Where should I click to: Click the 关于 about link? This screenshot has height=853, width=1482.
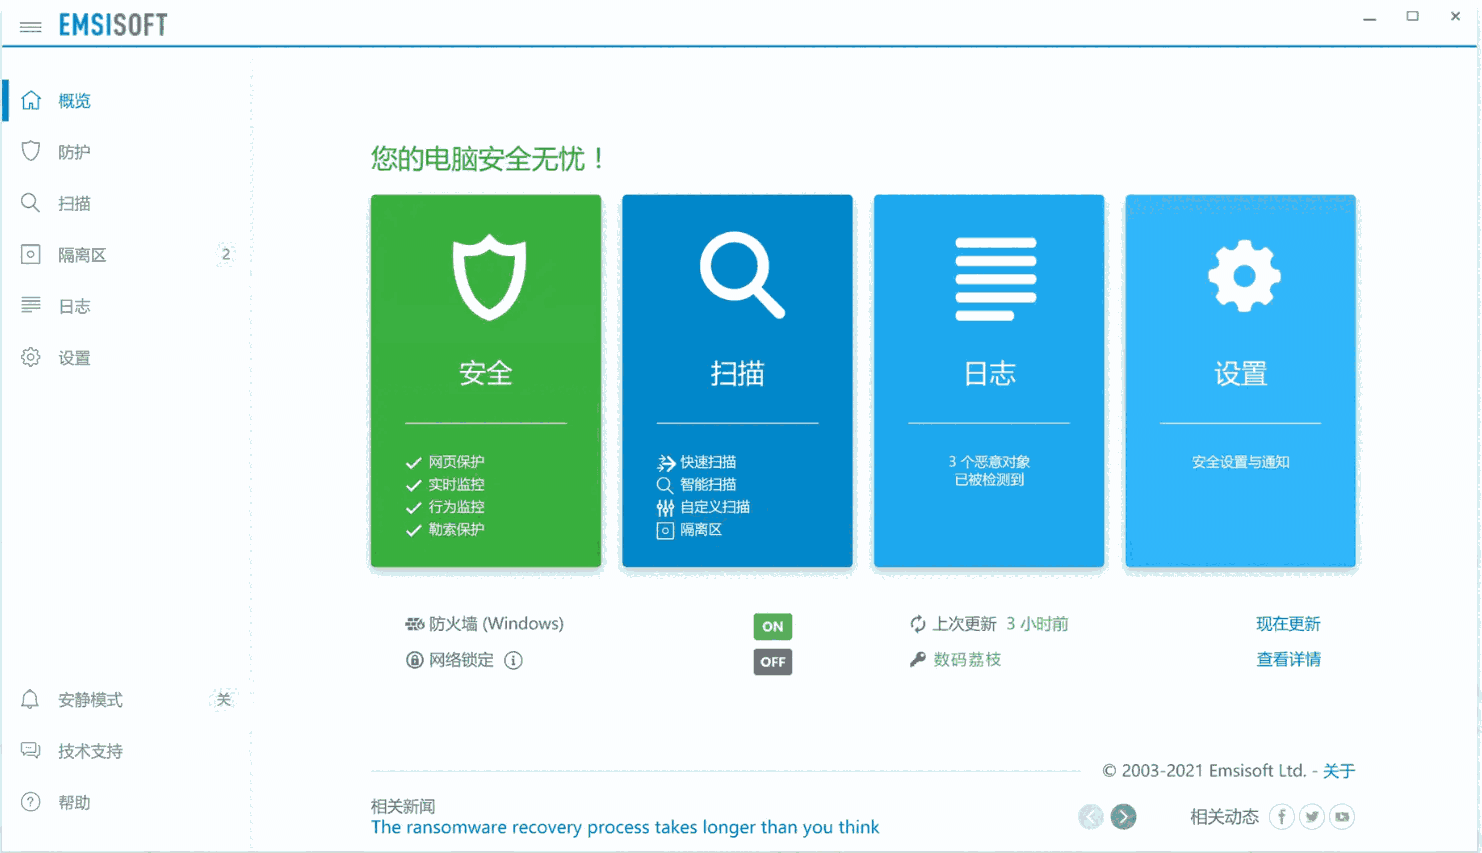click(1338, 771)
